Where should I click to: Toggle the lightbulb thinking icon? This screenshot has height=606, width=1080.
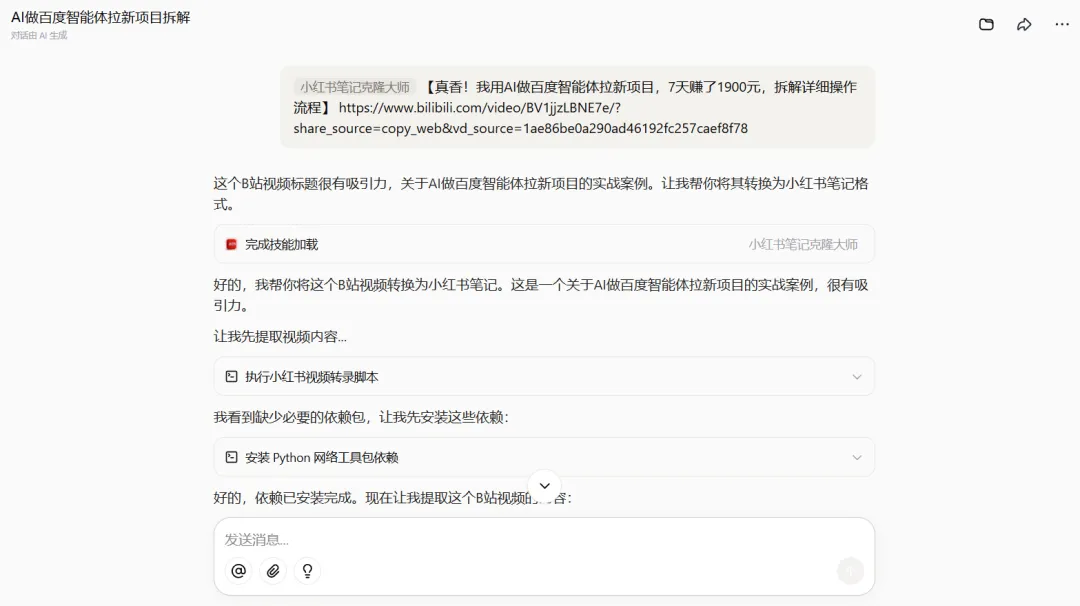(307, 571)
